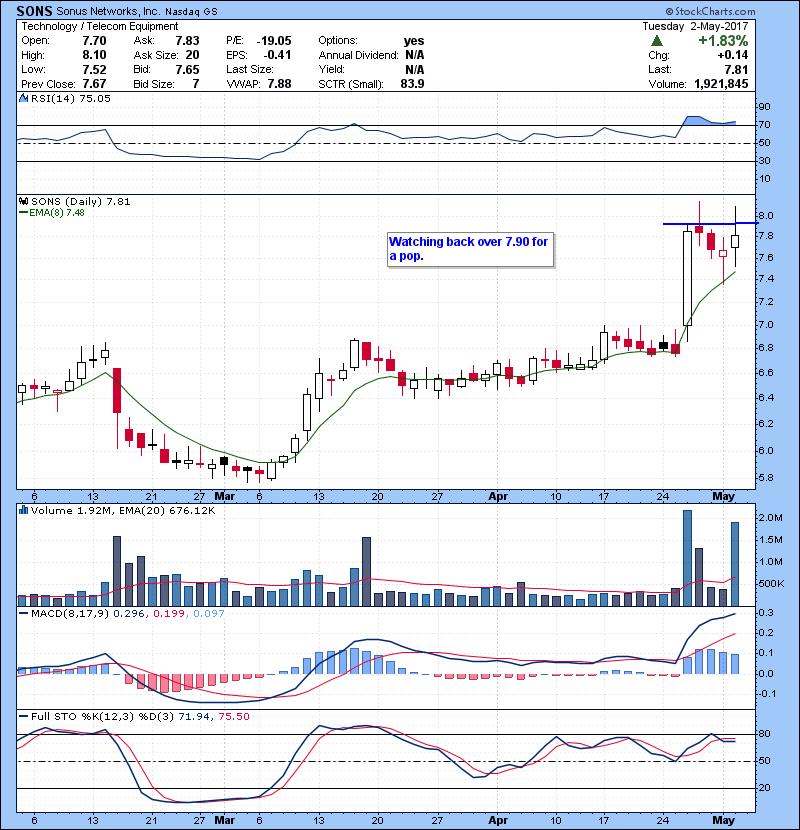Click the 90 level on the RSI axis
This screenshot has width=800, height=830.
coord(765,106)
